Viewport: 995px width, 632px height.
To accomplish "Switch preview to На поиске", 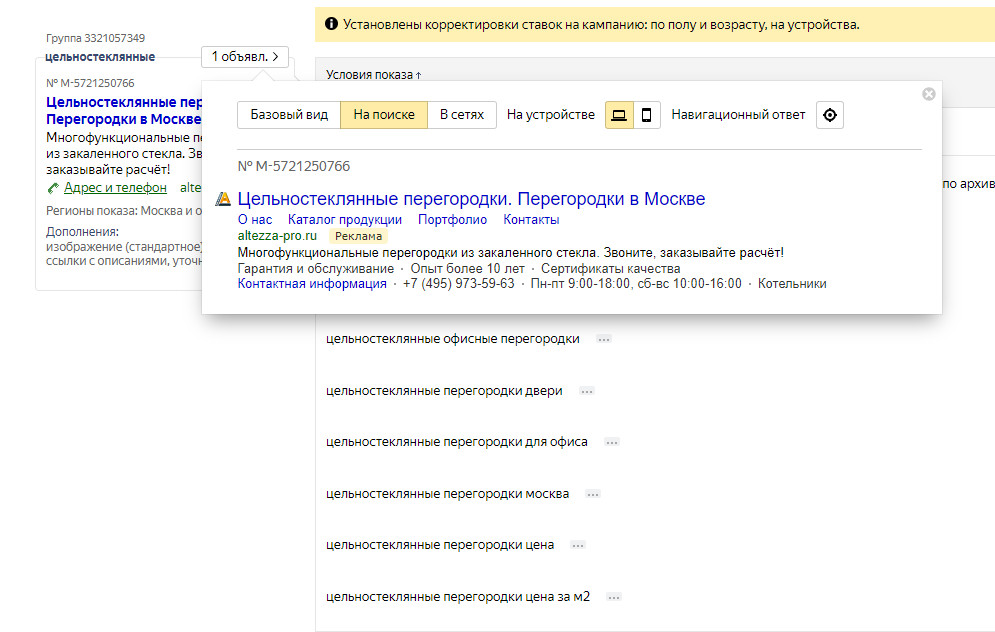I will [384, 115].
